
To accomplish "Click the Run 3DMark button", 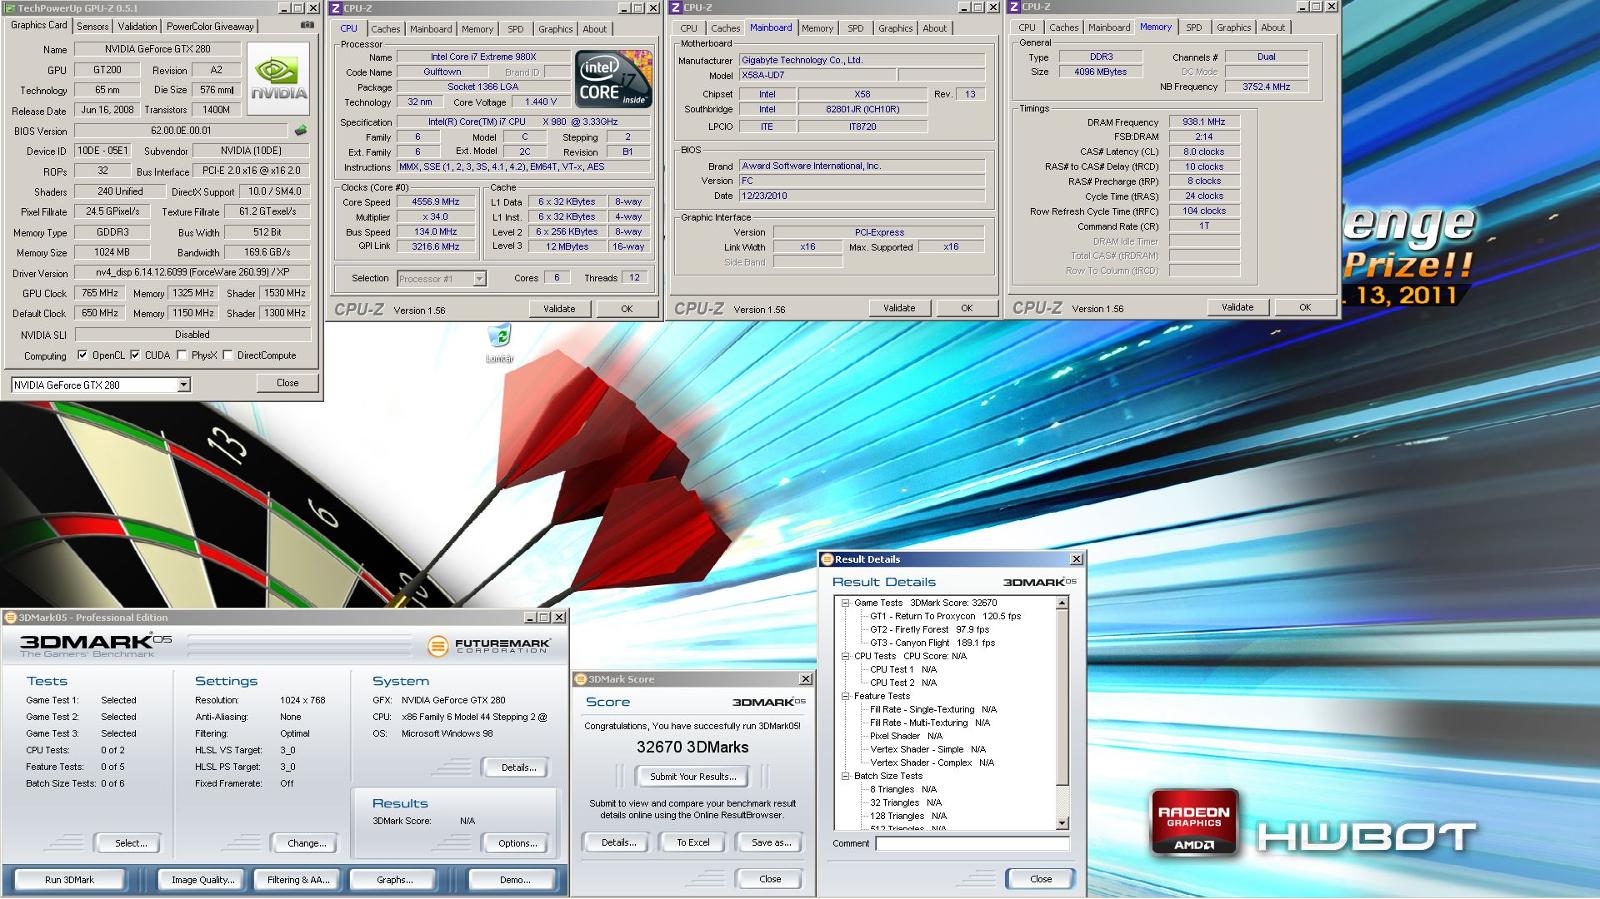I will [69, 879].
